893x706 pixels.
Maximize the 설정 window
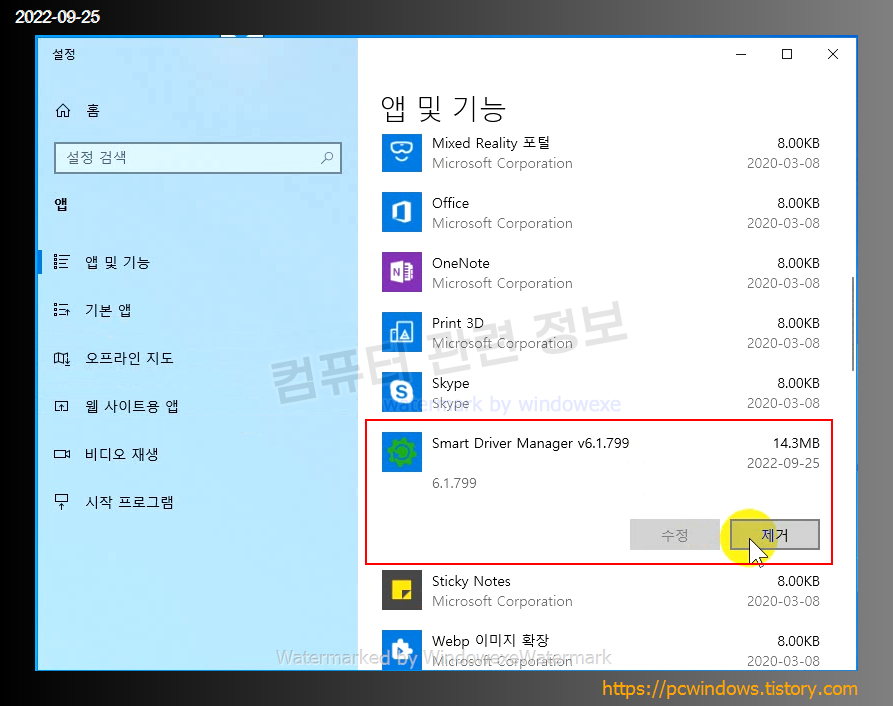(787, 54)
